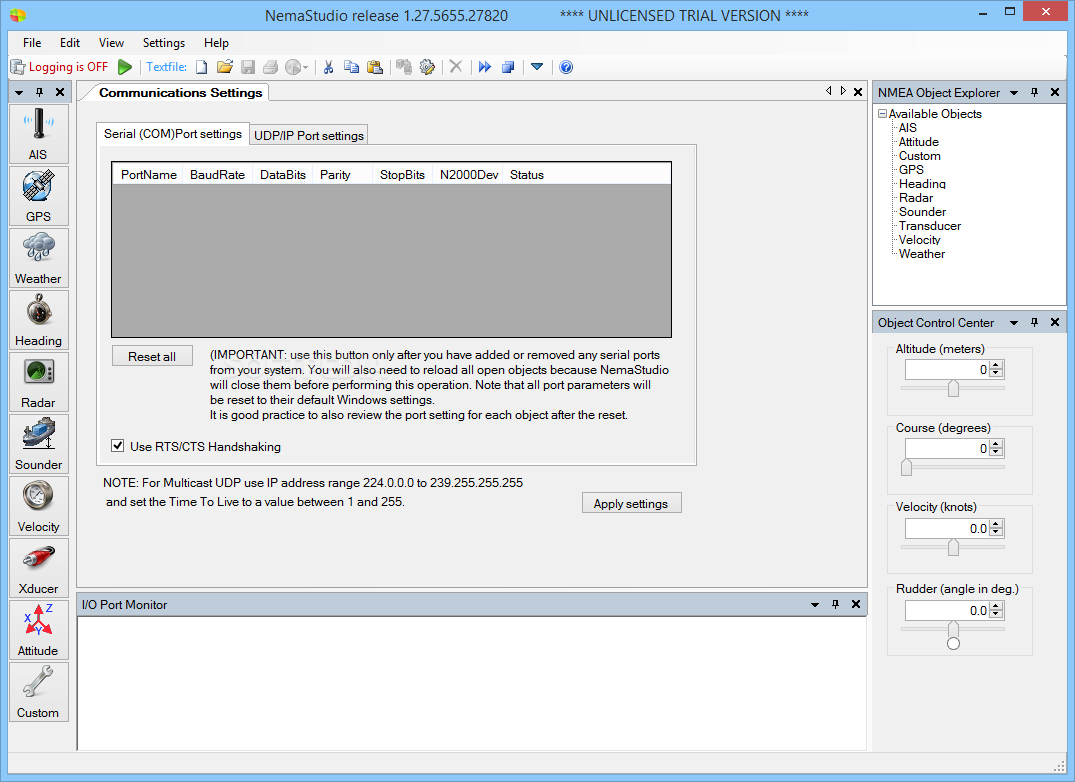
Task: Start logging with the green play icon
Action: [x=125, y=67]
